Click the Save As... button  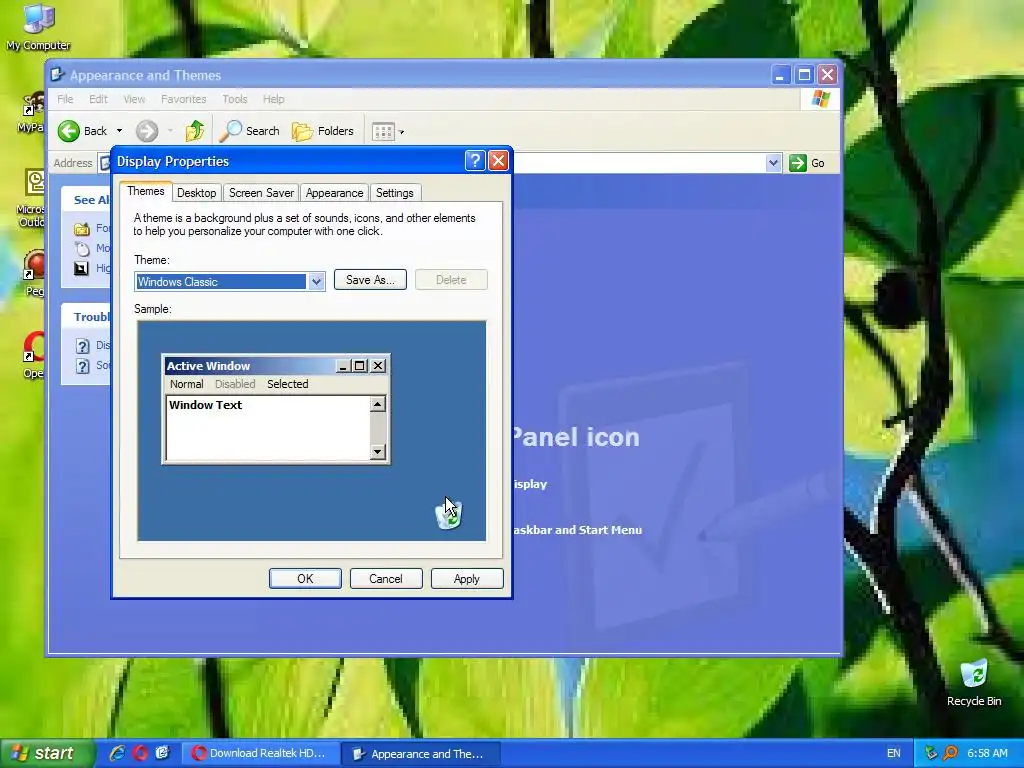pyautogui.click(x=370, y=280)
